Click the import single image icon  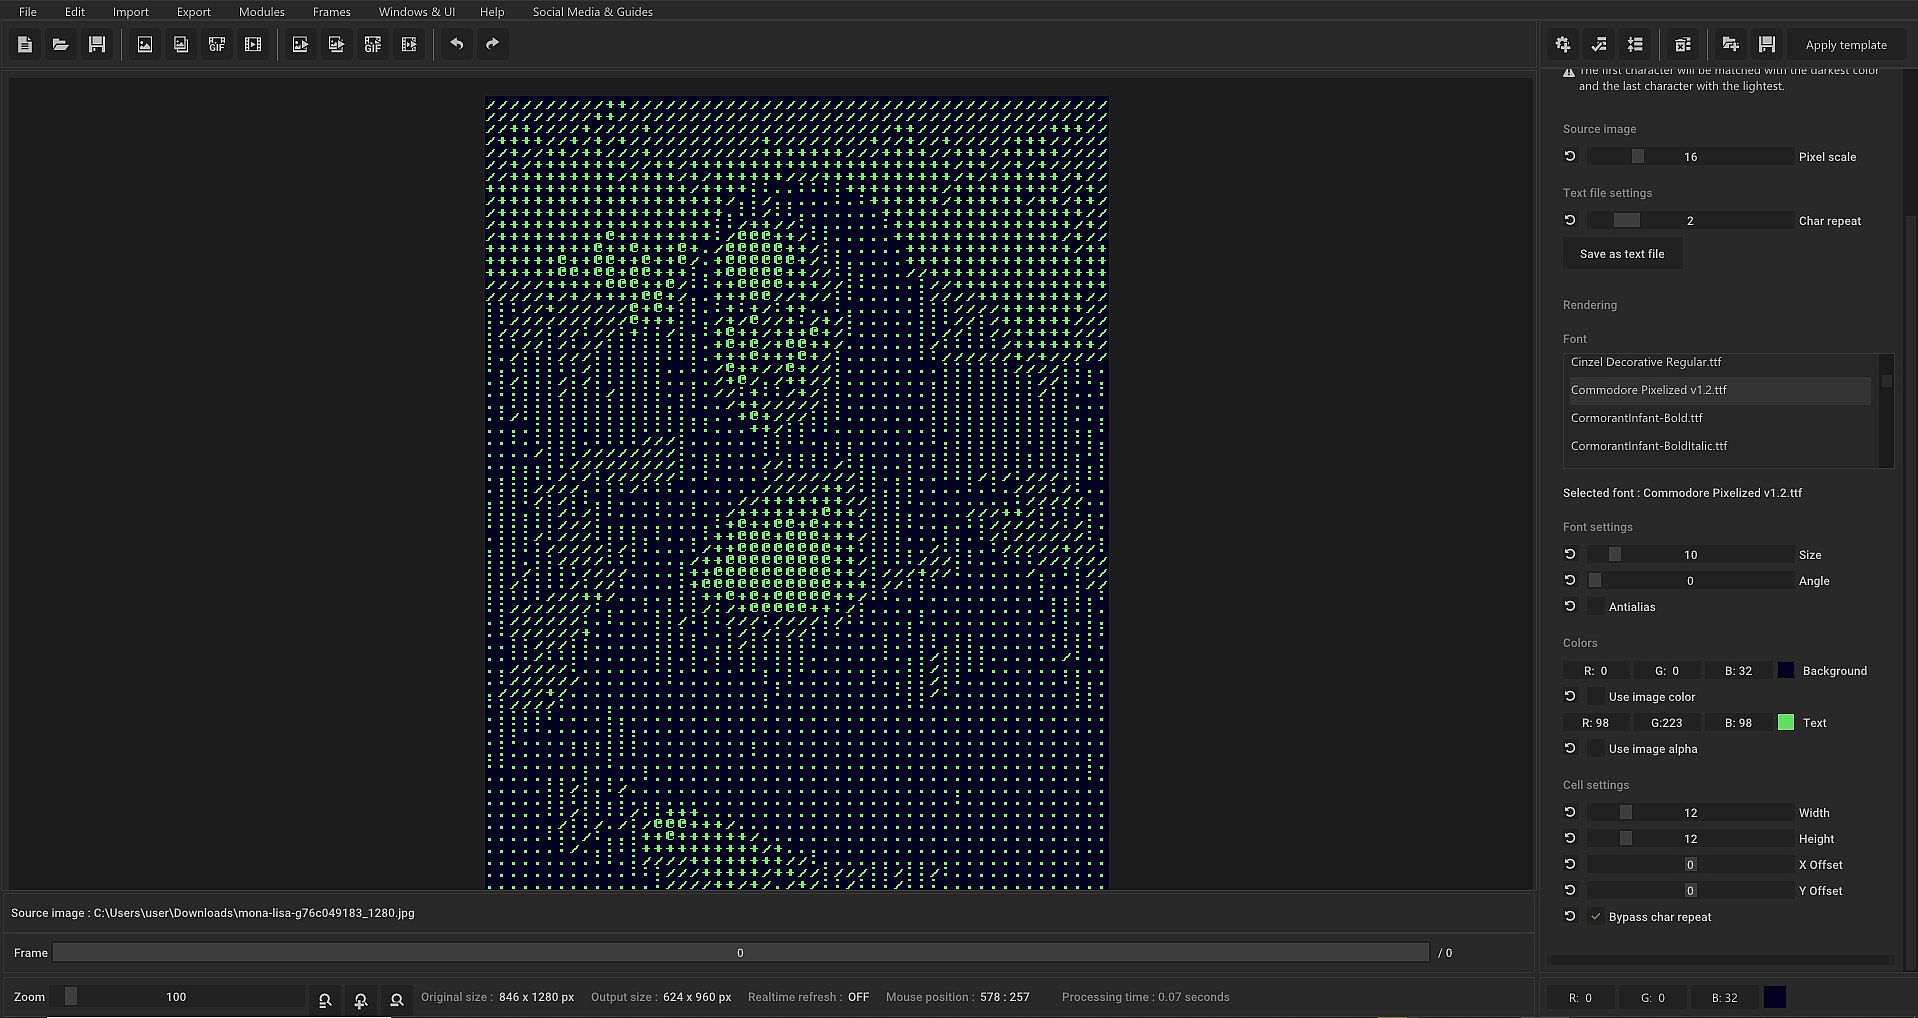click(x=145, y=45)
